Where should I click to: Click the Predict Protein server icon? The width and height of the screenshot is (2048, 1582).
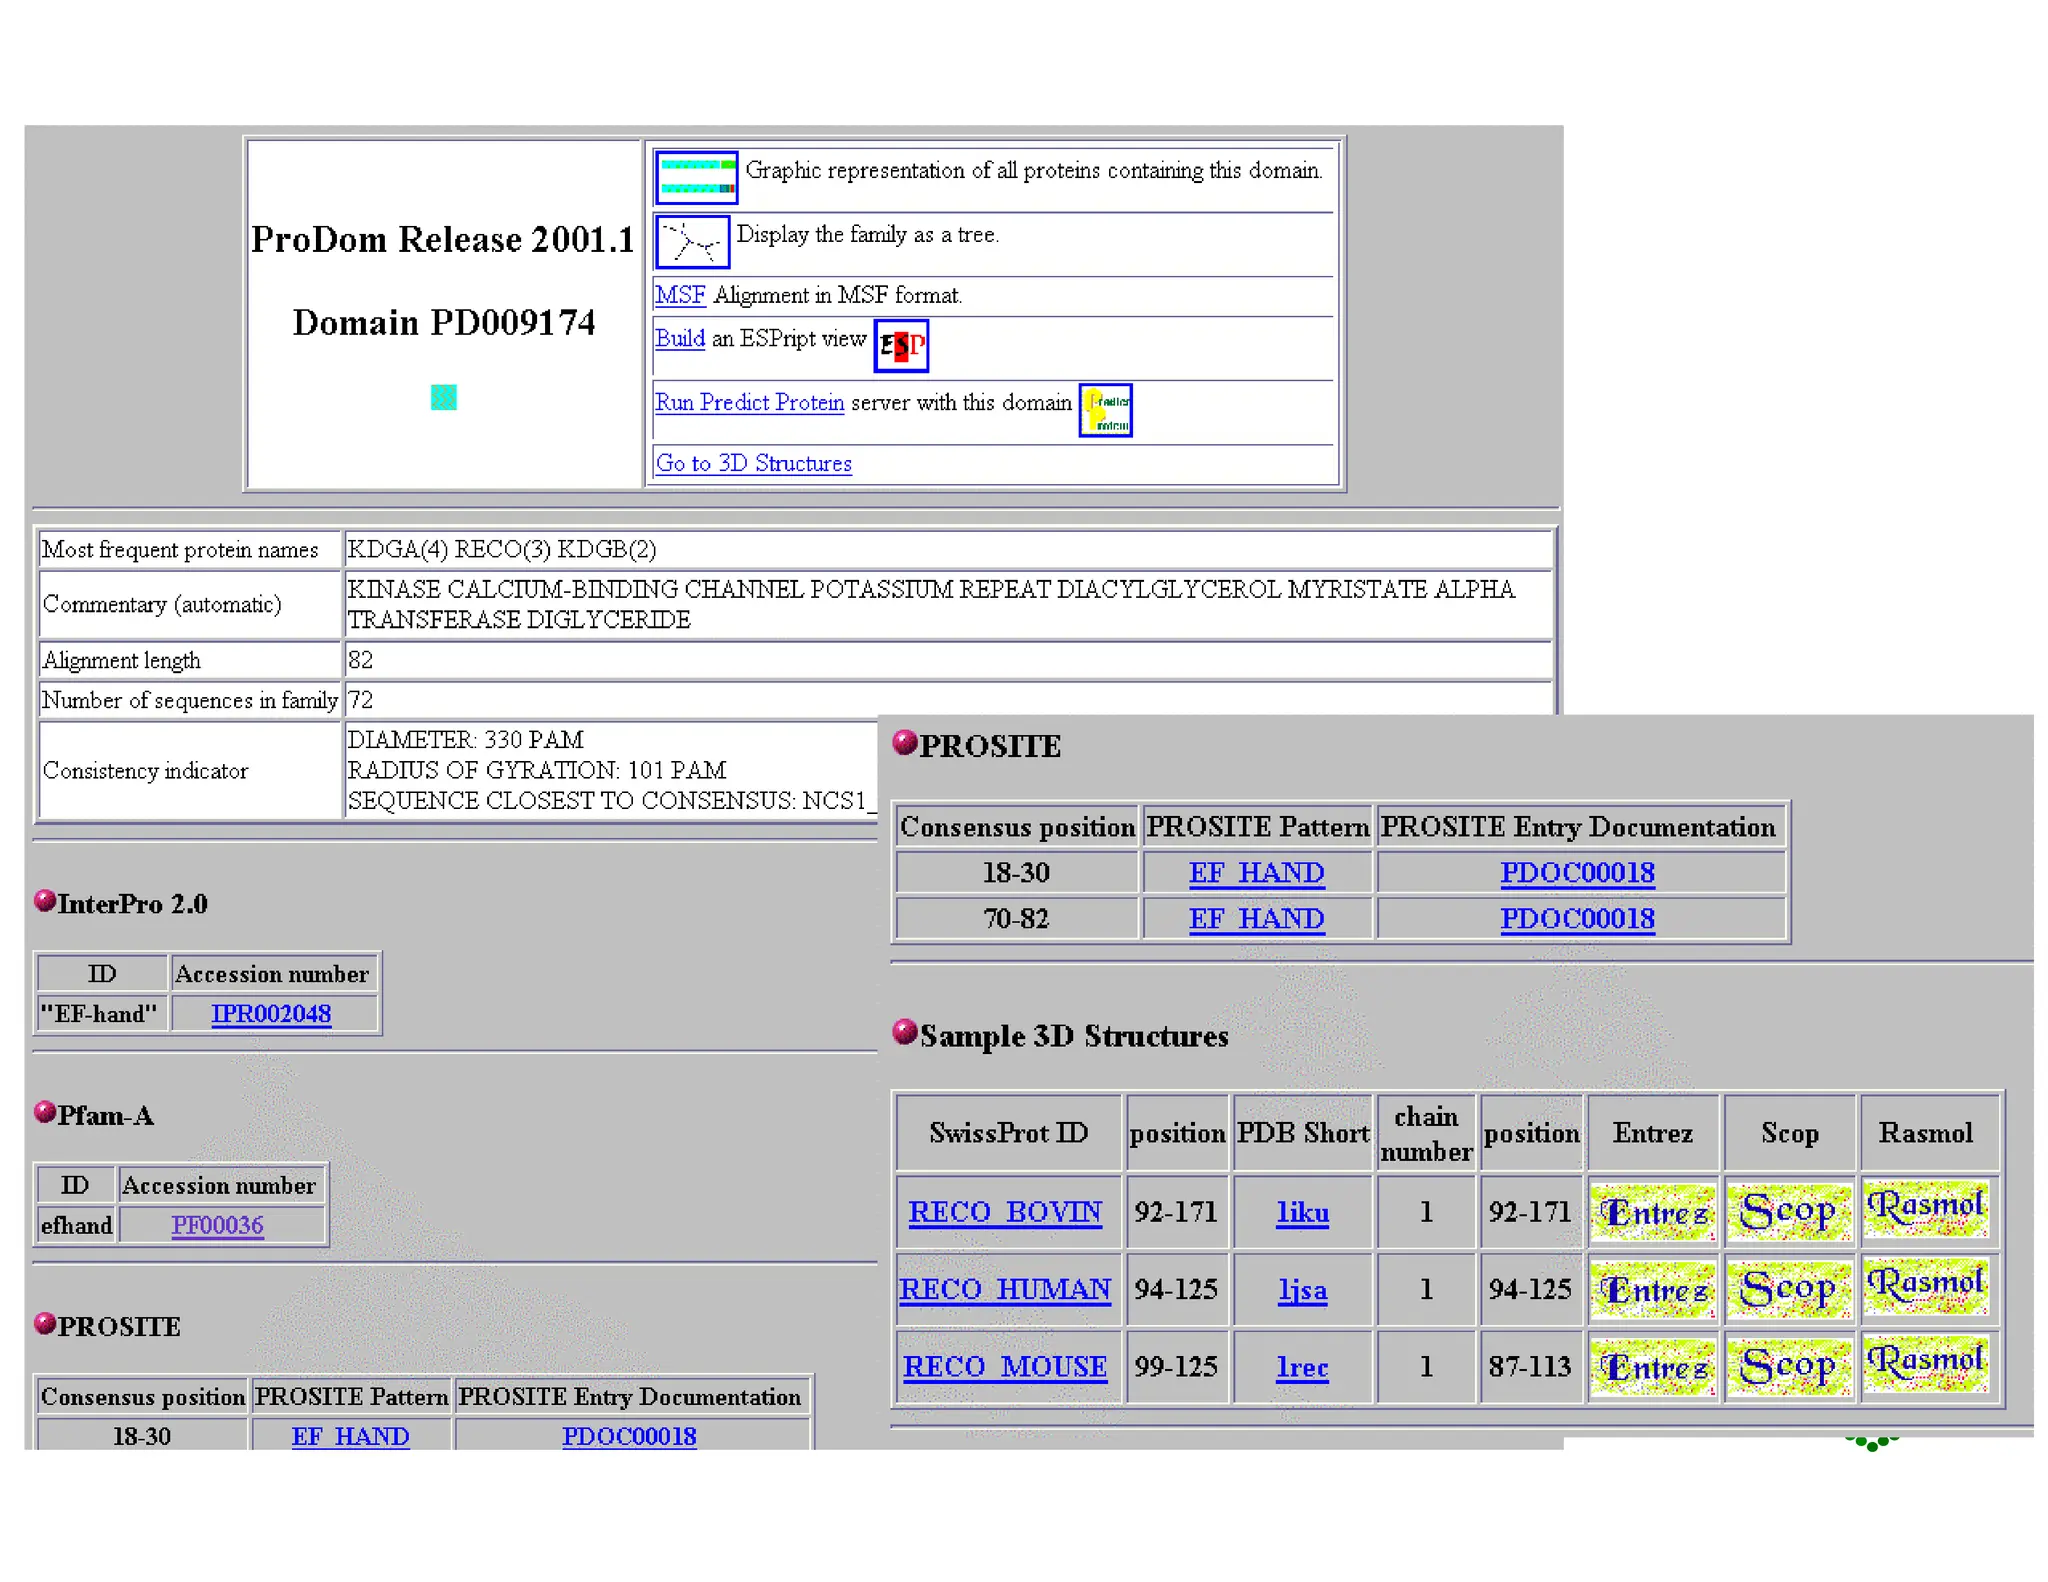(x=1105, y=410)
